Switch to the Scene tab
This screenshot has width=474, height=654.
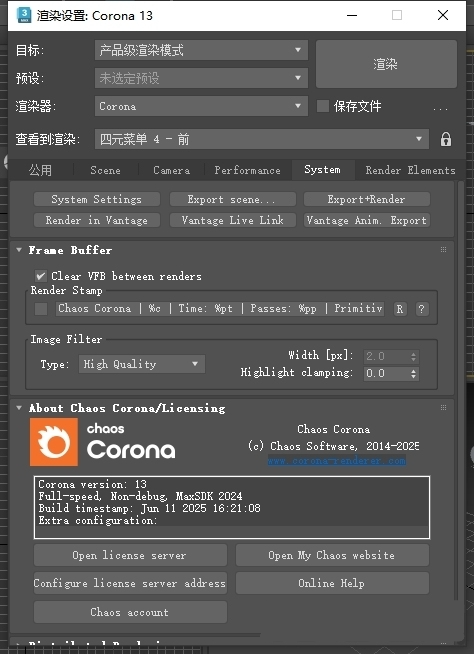[x=106, y=170]
